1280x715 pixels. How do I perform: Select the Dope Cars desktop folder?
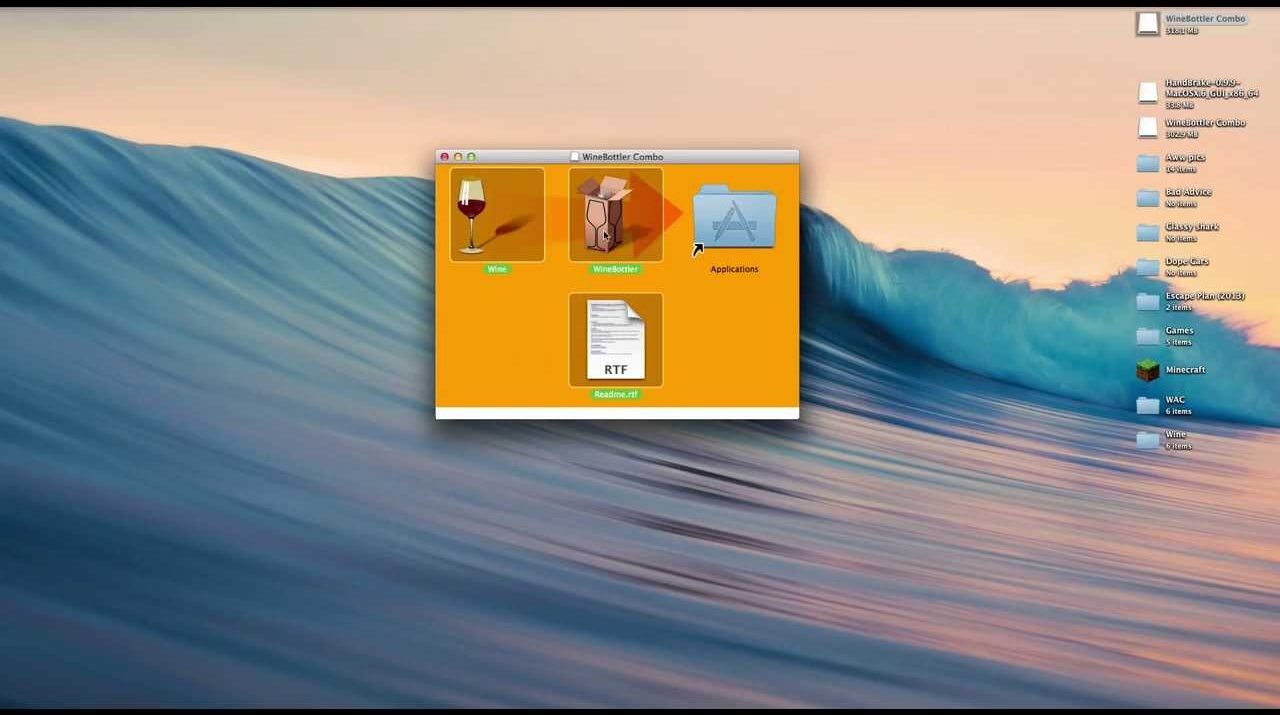click(x=1148, y=266)
